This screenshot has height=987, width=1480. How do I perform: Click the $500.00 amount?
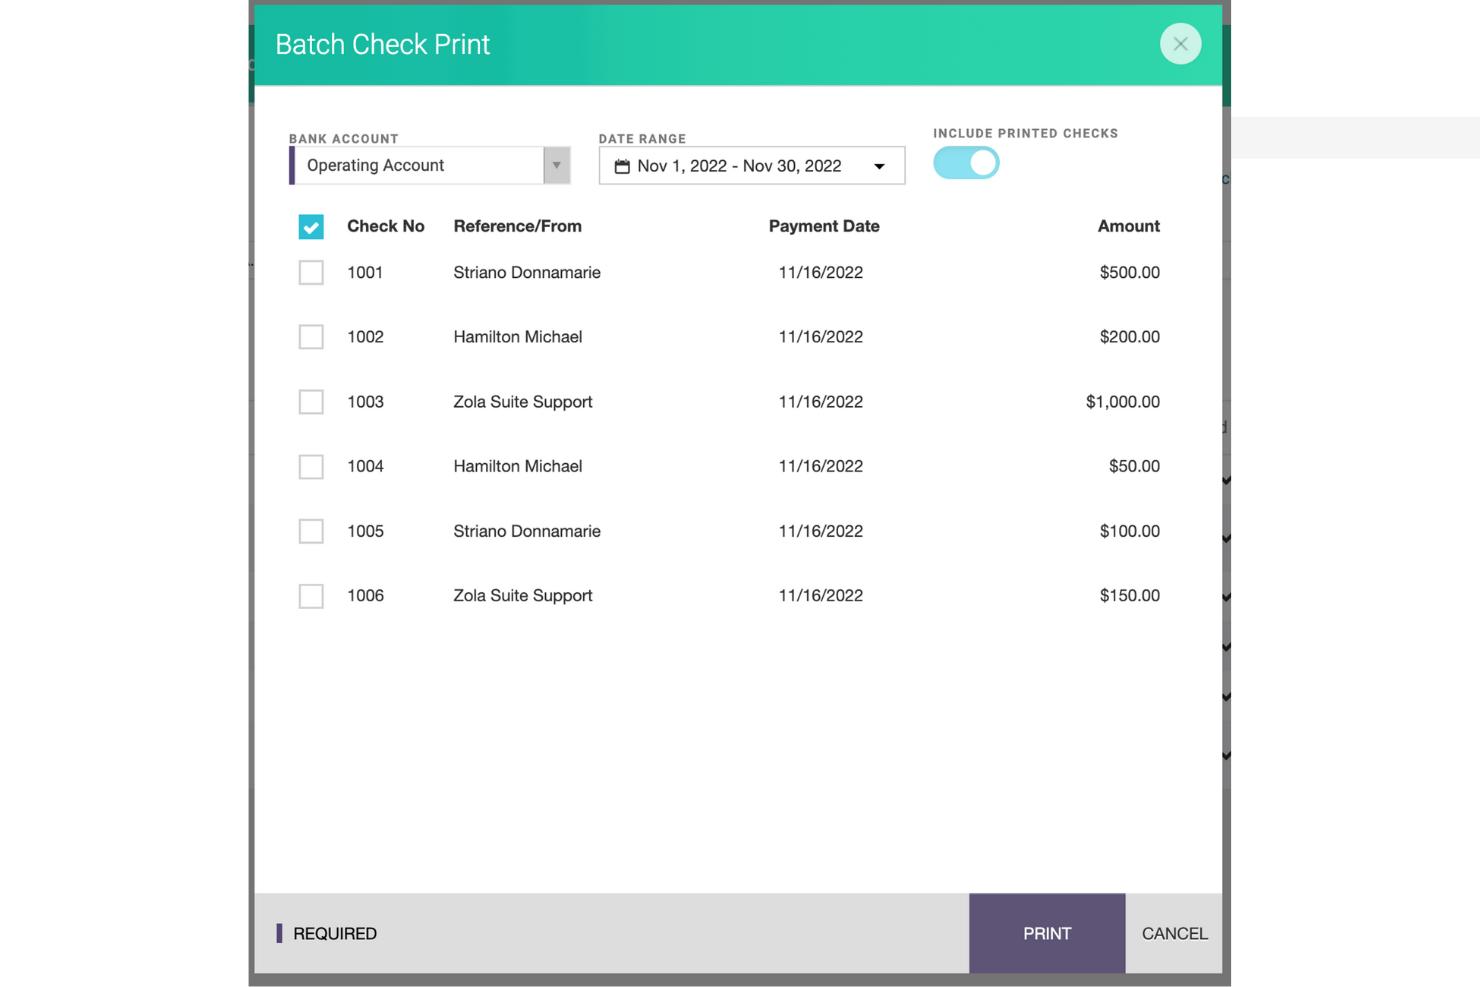coord(1129,272)
